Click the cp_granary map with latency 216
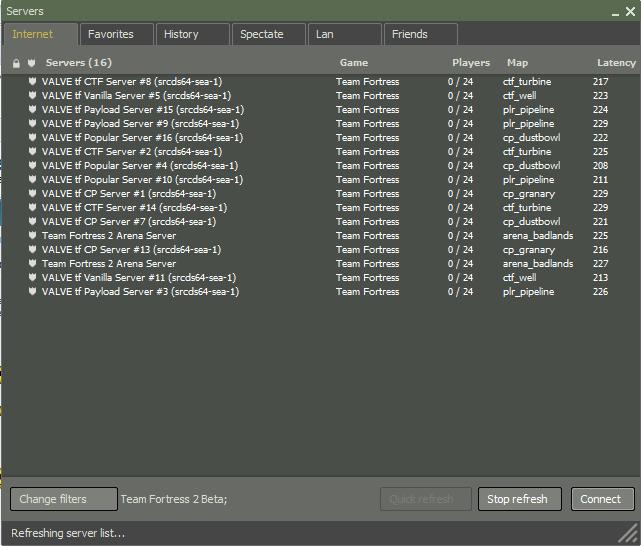The width and height of the screenshot is (641, 546). 529,250
